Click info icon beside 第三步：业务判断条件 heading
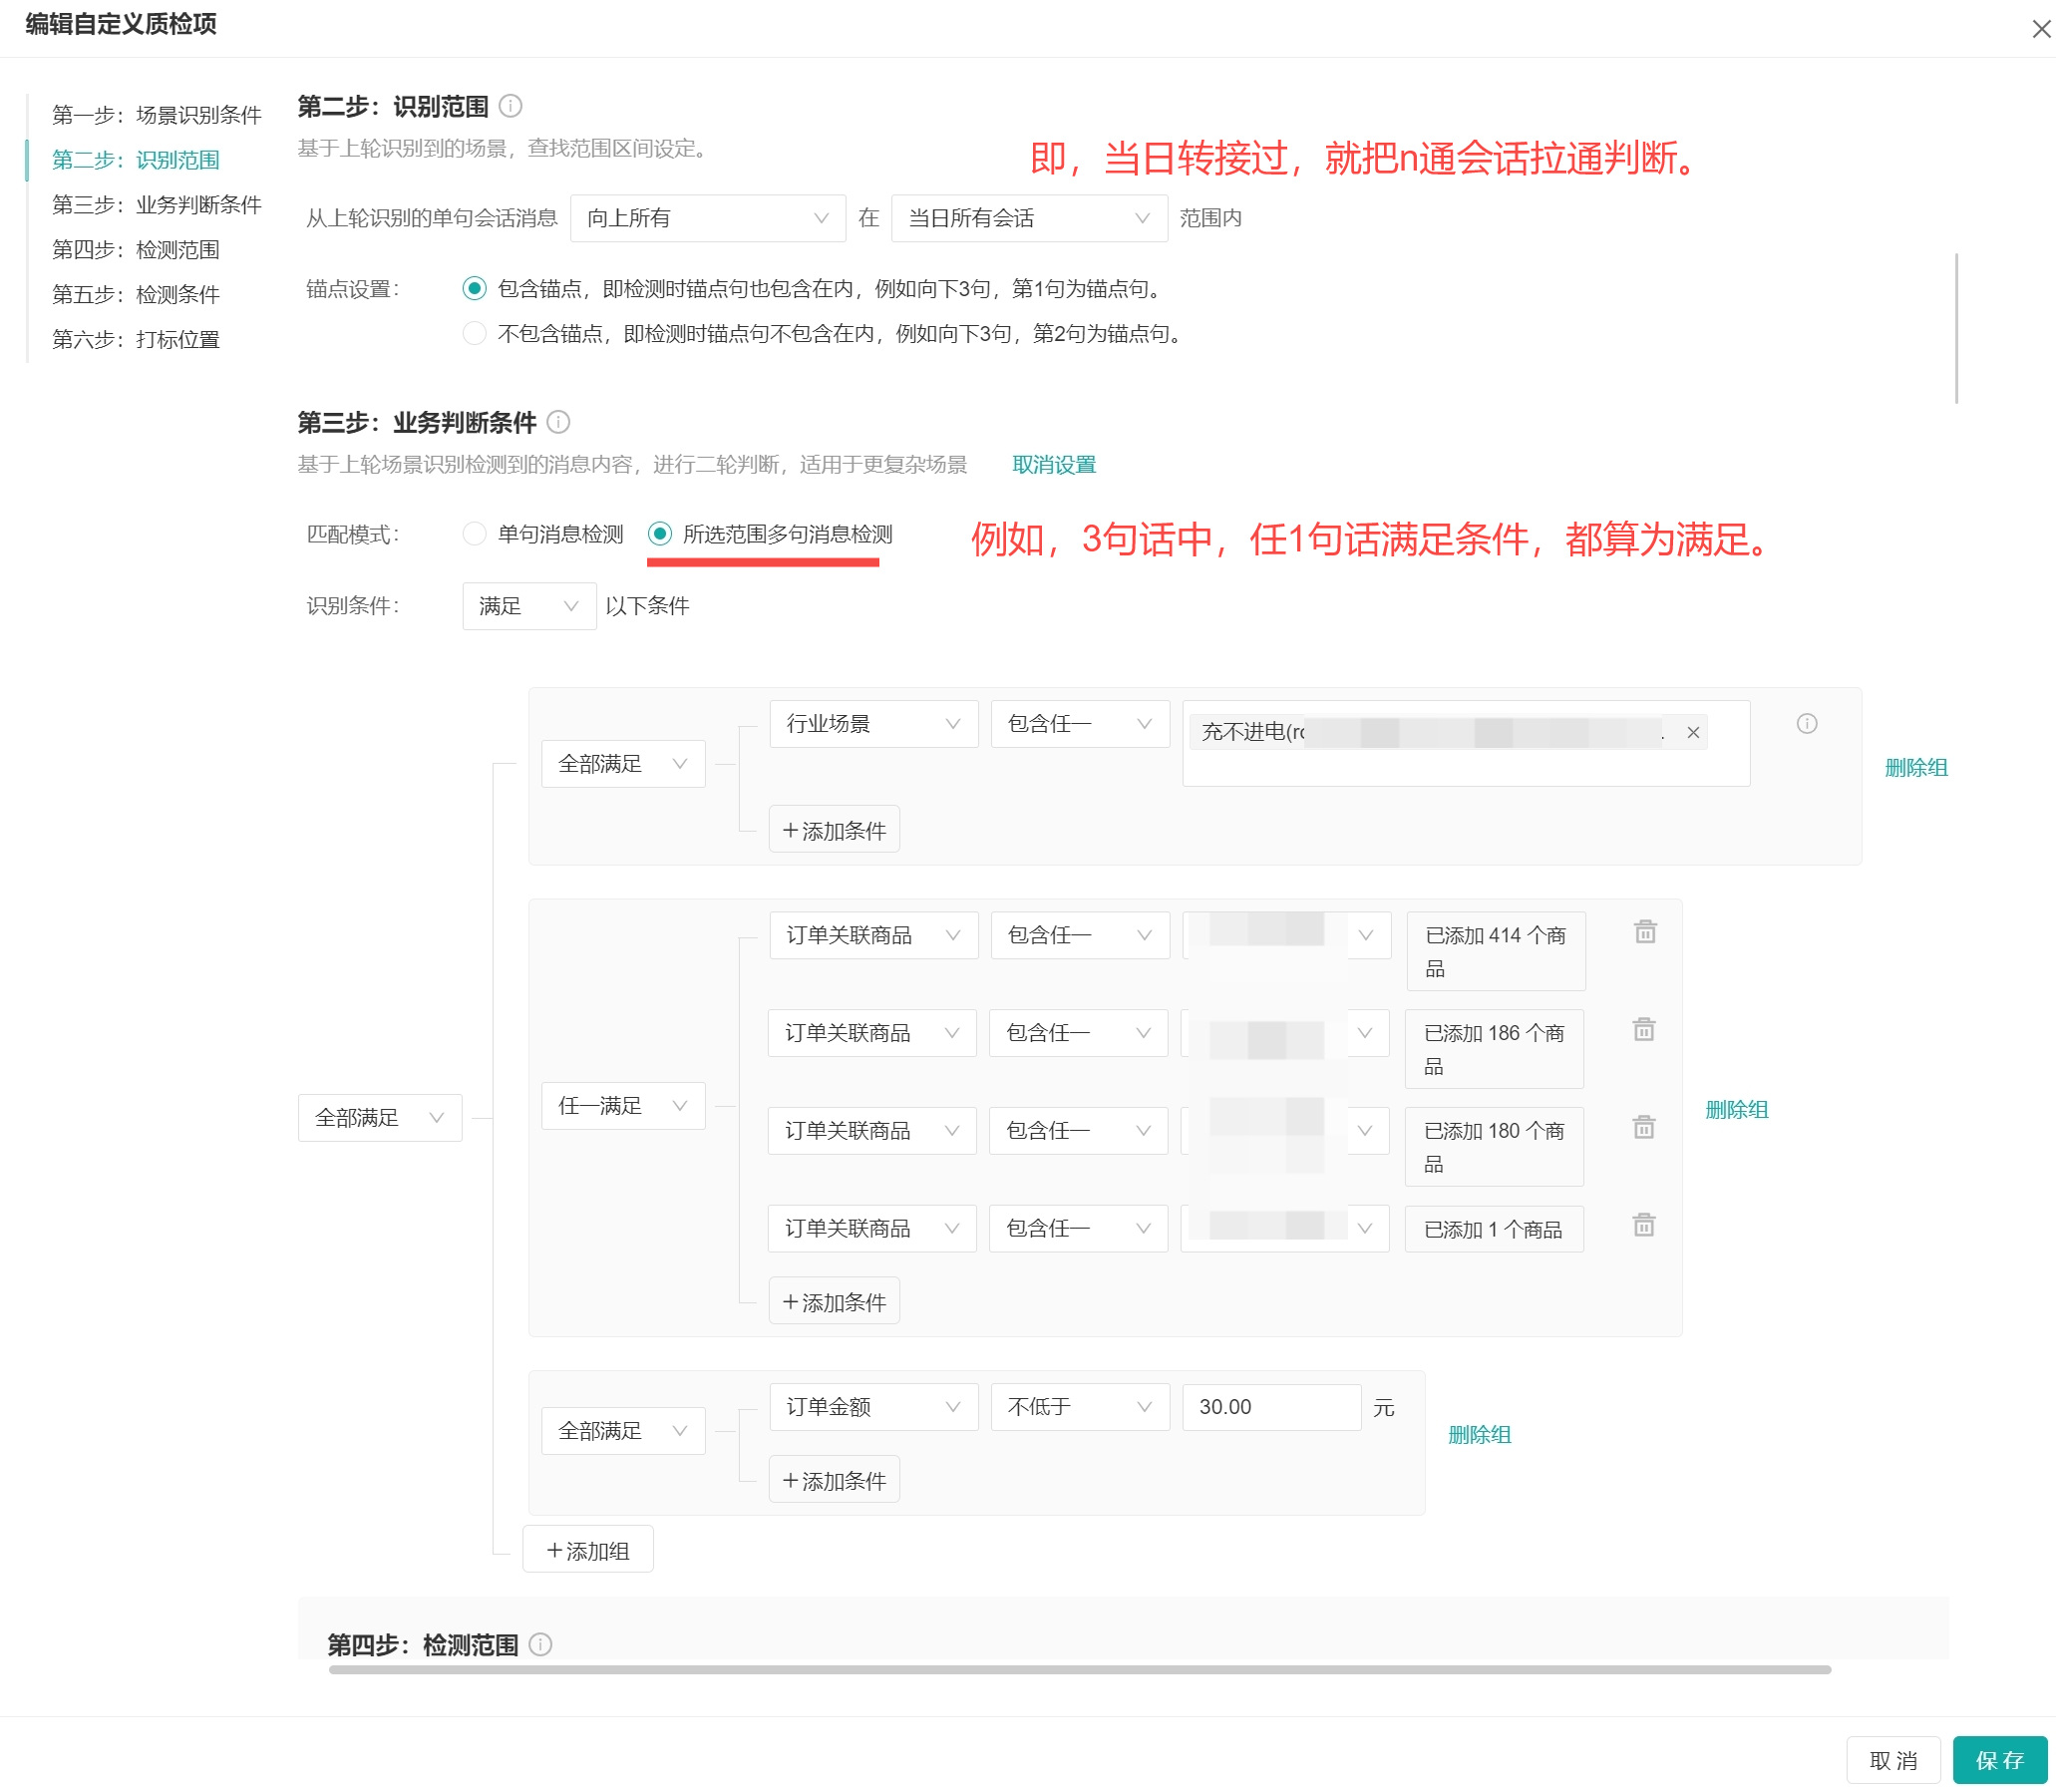Screen dimensions: 2056x1792 [x=558, y=422]
